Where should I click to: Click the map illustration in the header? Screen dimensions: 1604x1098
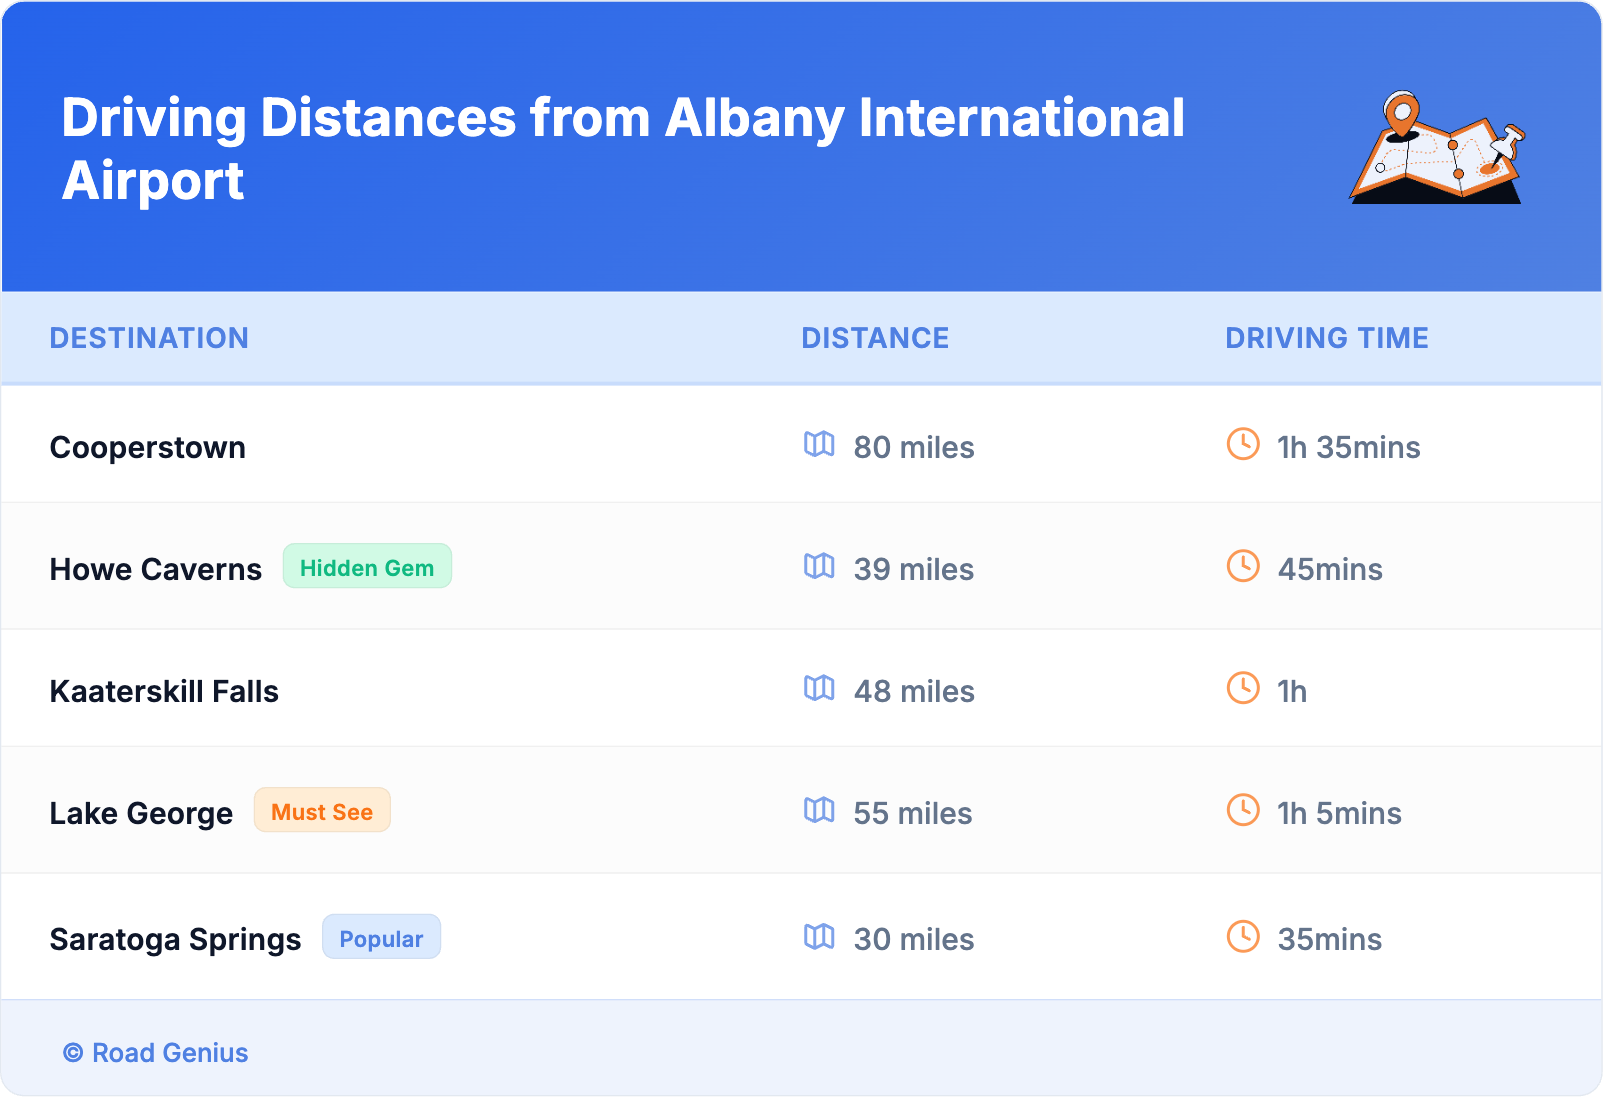click(x=1436, y=148)
